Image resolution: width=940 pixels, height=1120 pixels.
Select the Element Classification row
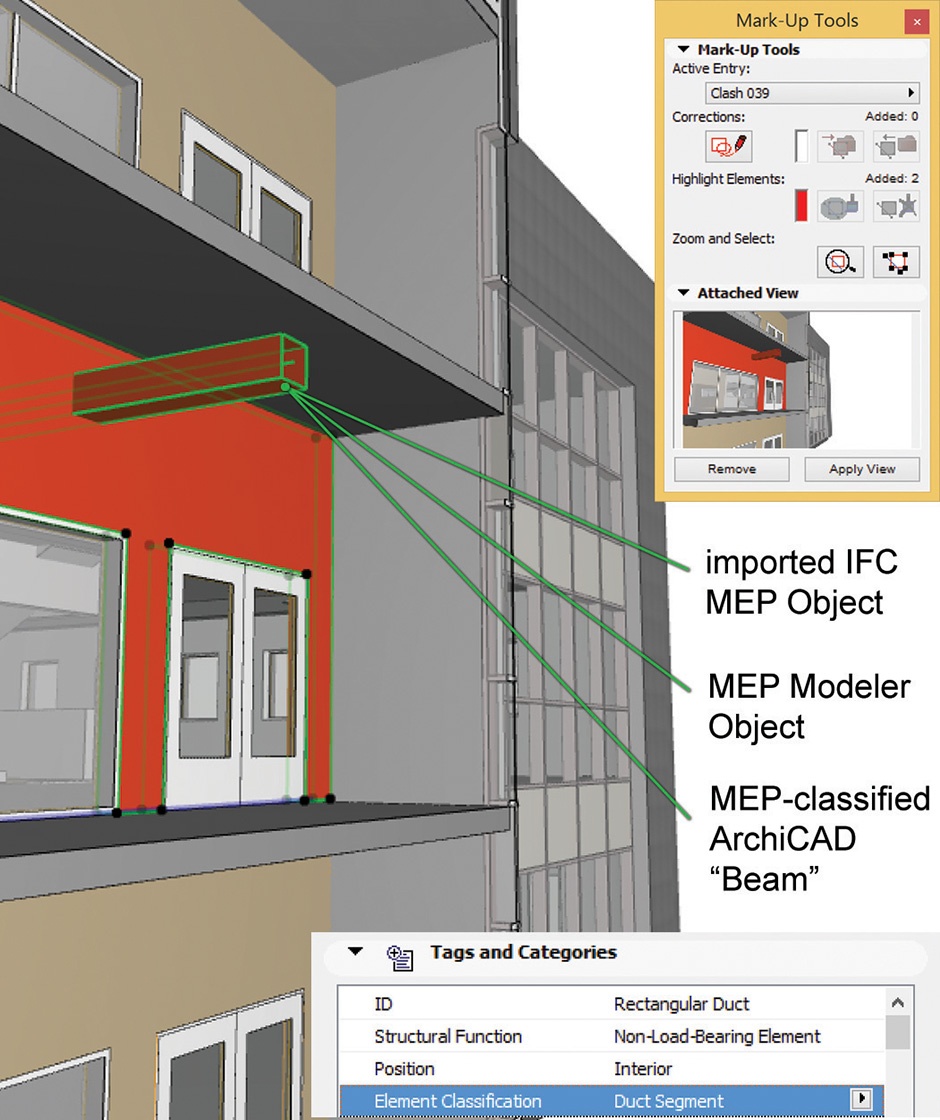tap(611, 1101)
